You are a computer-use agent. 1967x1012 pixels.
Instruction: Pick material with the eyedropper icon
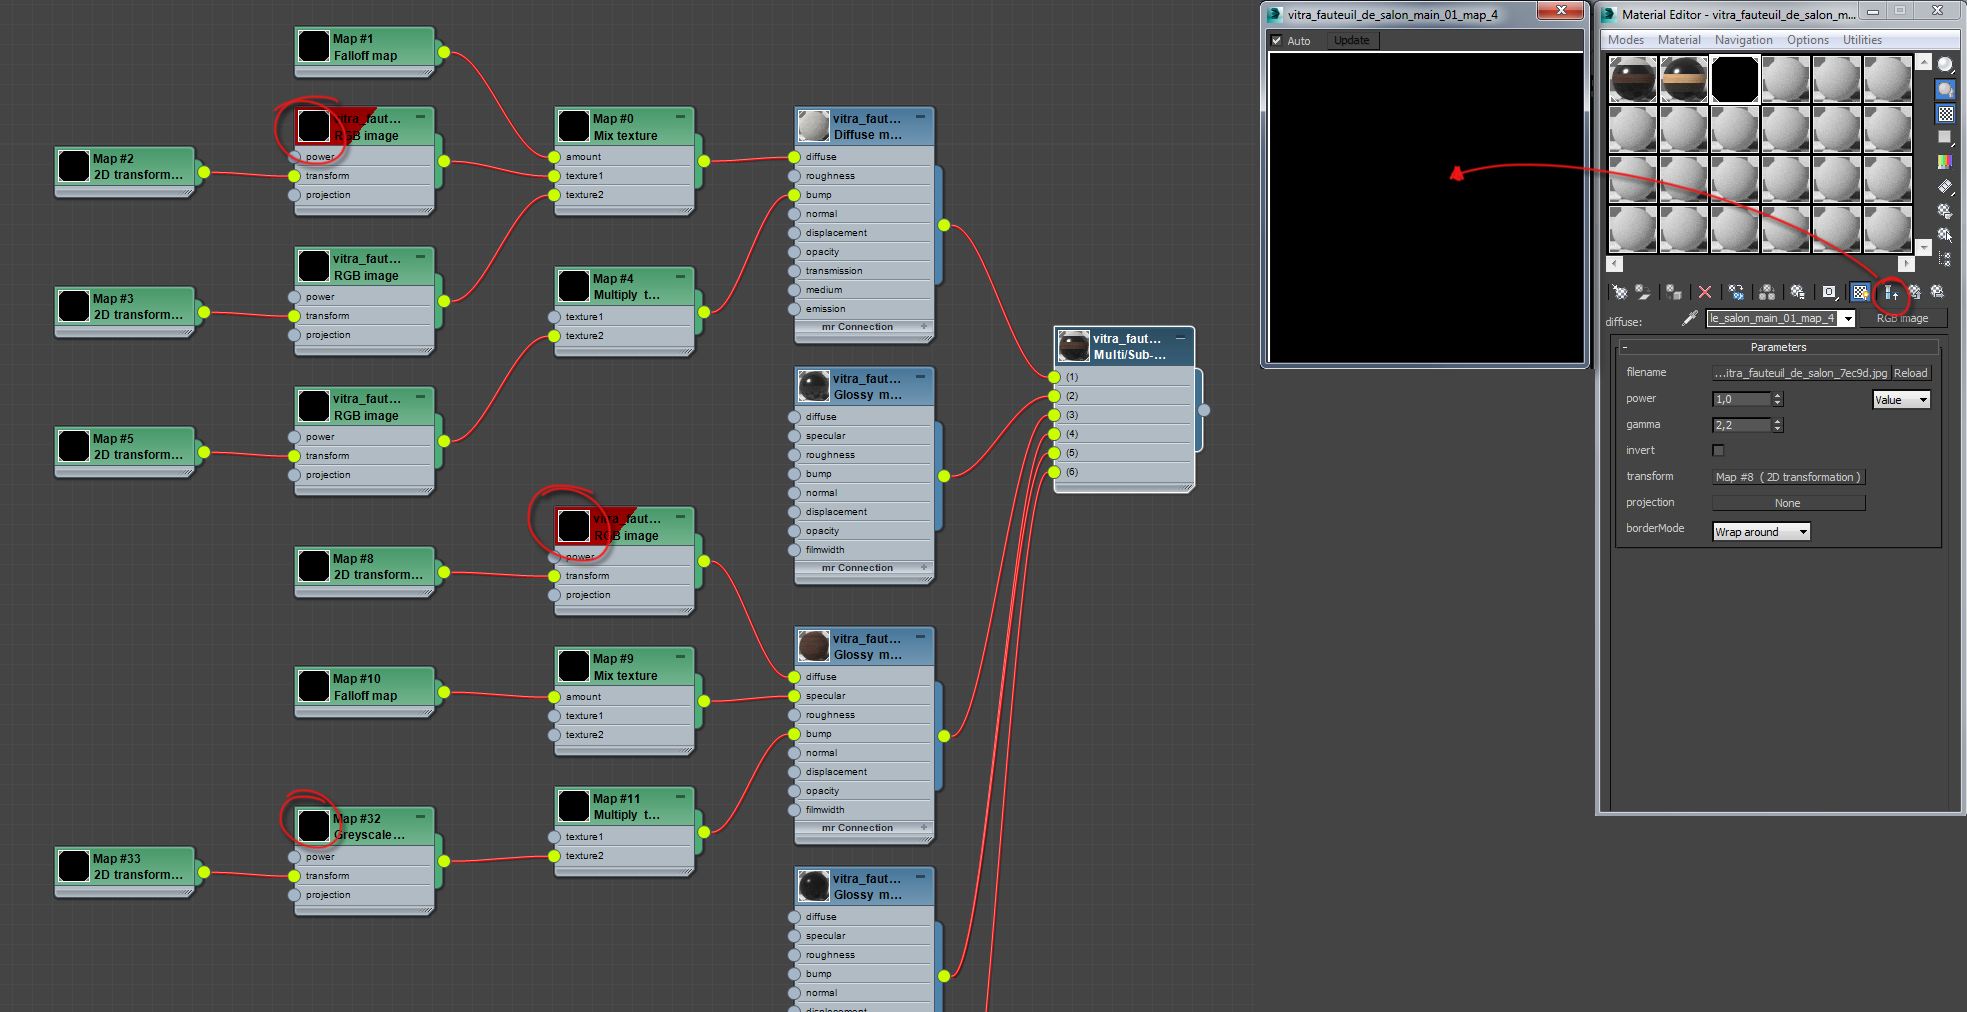tap(1690, 318)
